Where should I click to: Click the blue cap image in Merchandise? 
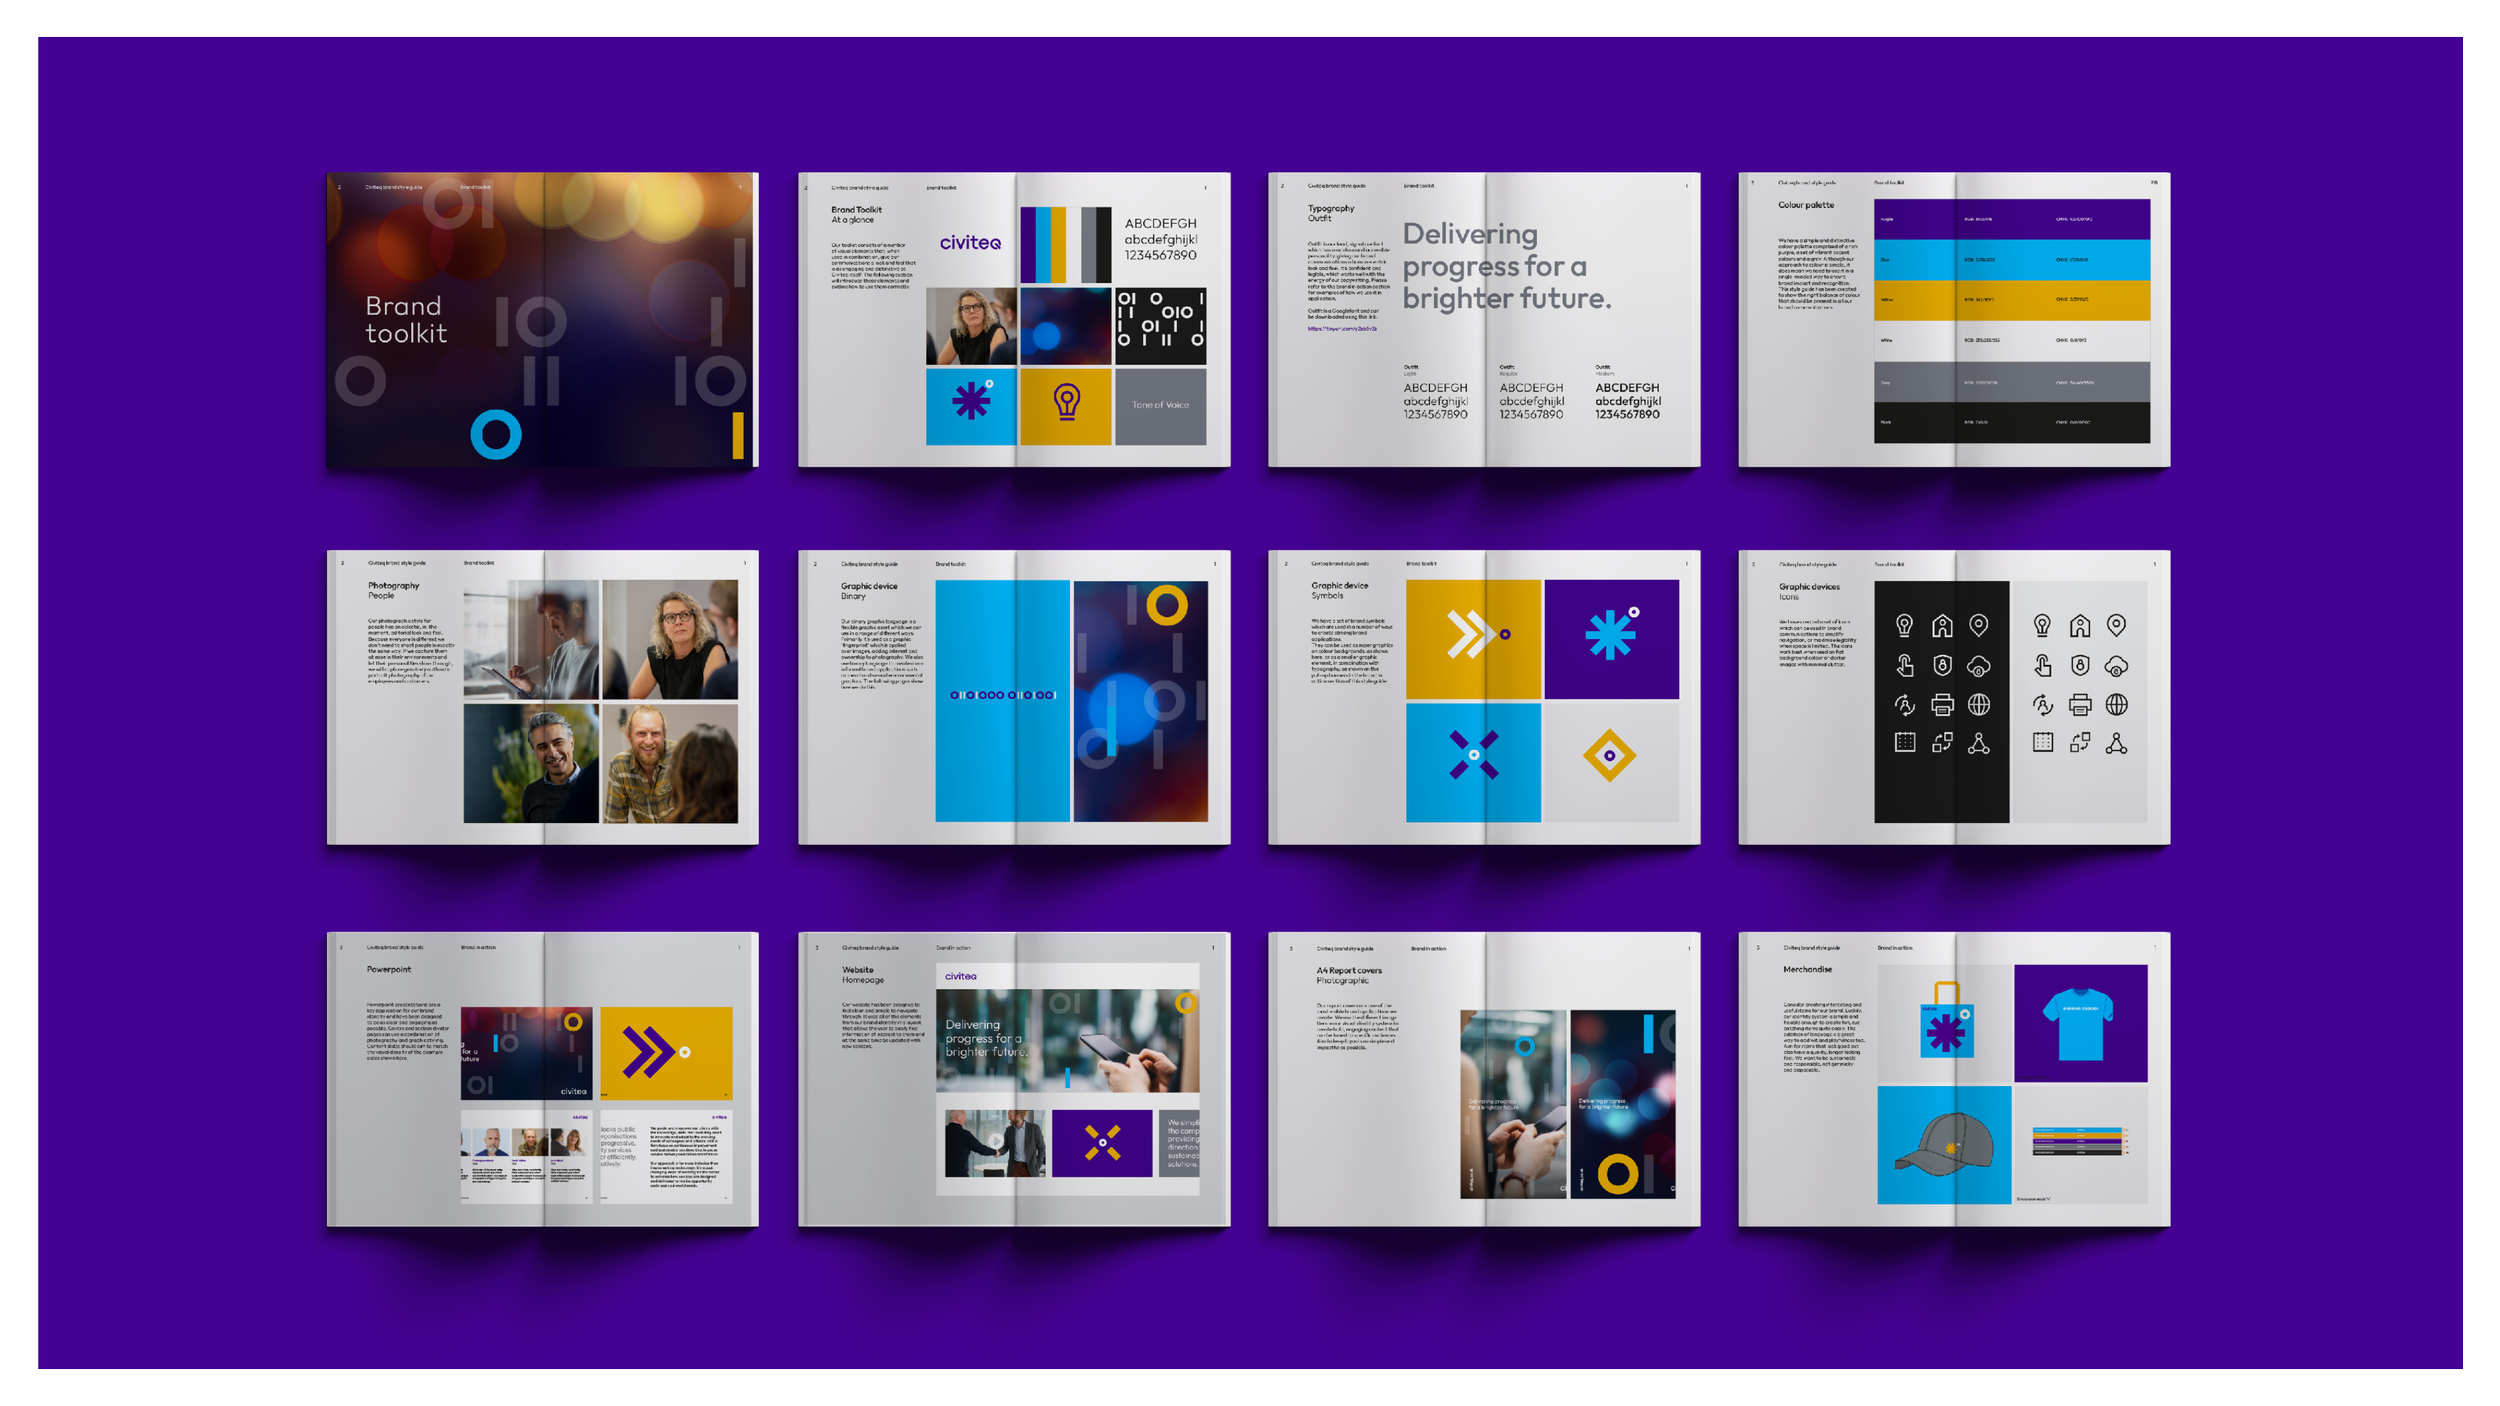(x=1943, y=1145)
